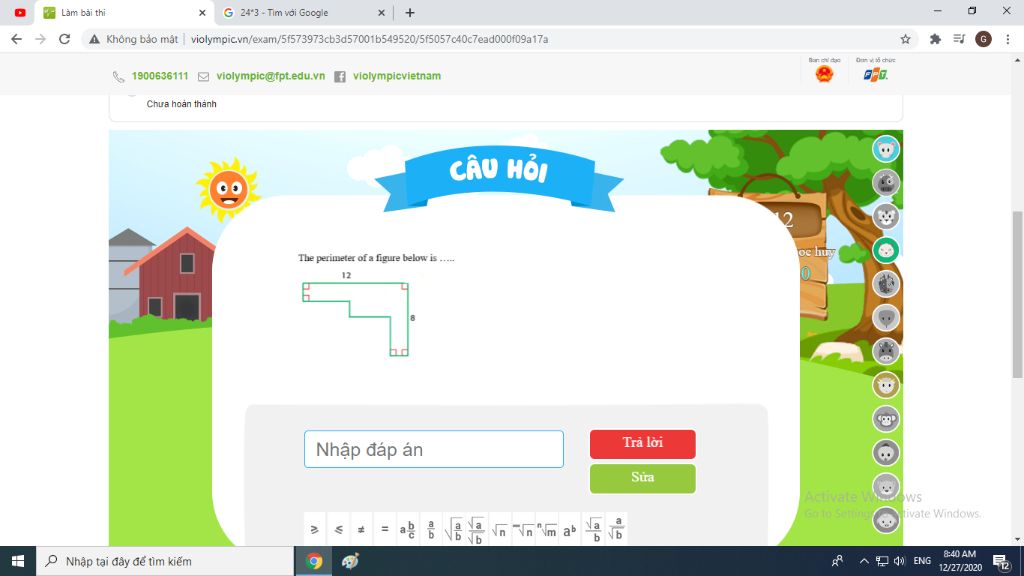This screenshot has height=576, width=1024.
Task: Click the FPT organizer logo
Action: coord(875,74)
